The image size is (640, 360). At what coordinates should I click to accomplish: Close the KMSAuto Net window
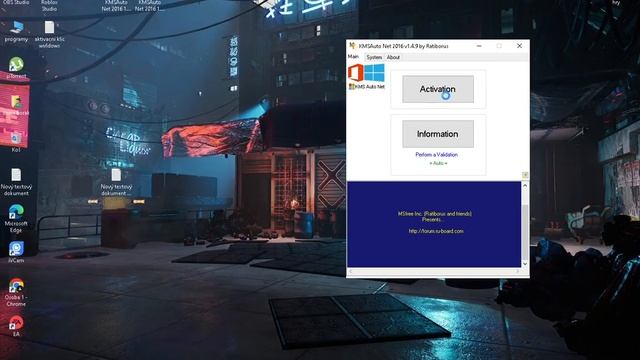(519, 46)
